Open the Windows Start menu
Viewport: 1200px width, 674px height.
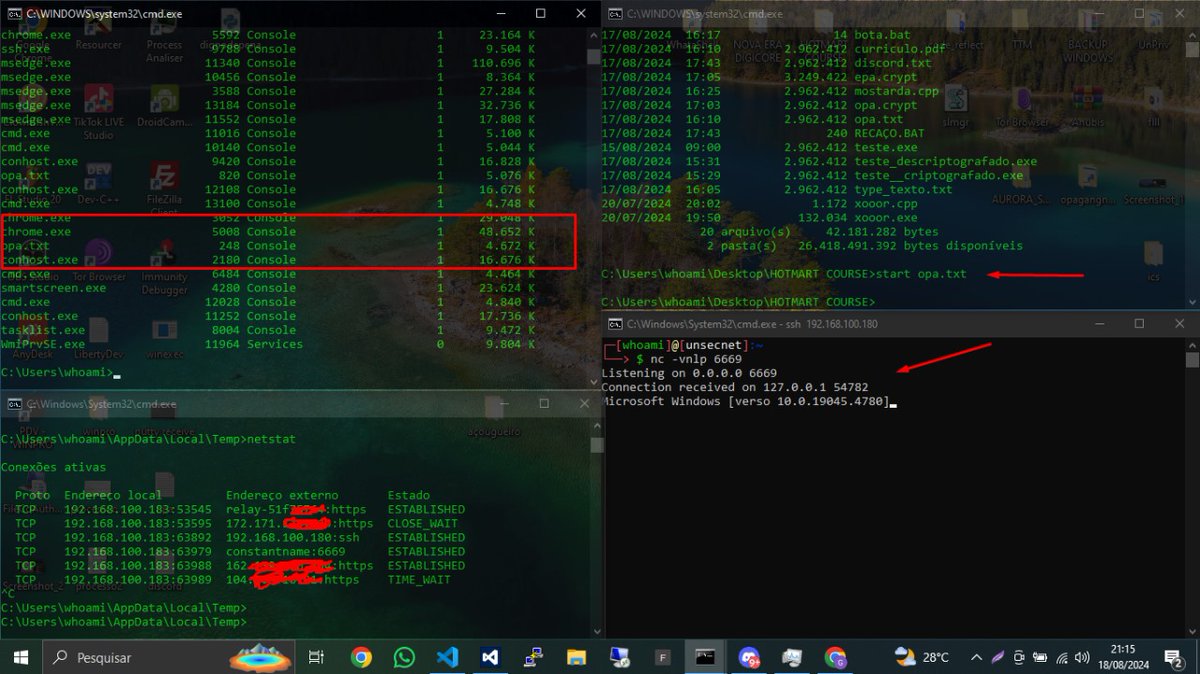click(20, 657)
